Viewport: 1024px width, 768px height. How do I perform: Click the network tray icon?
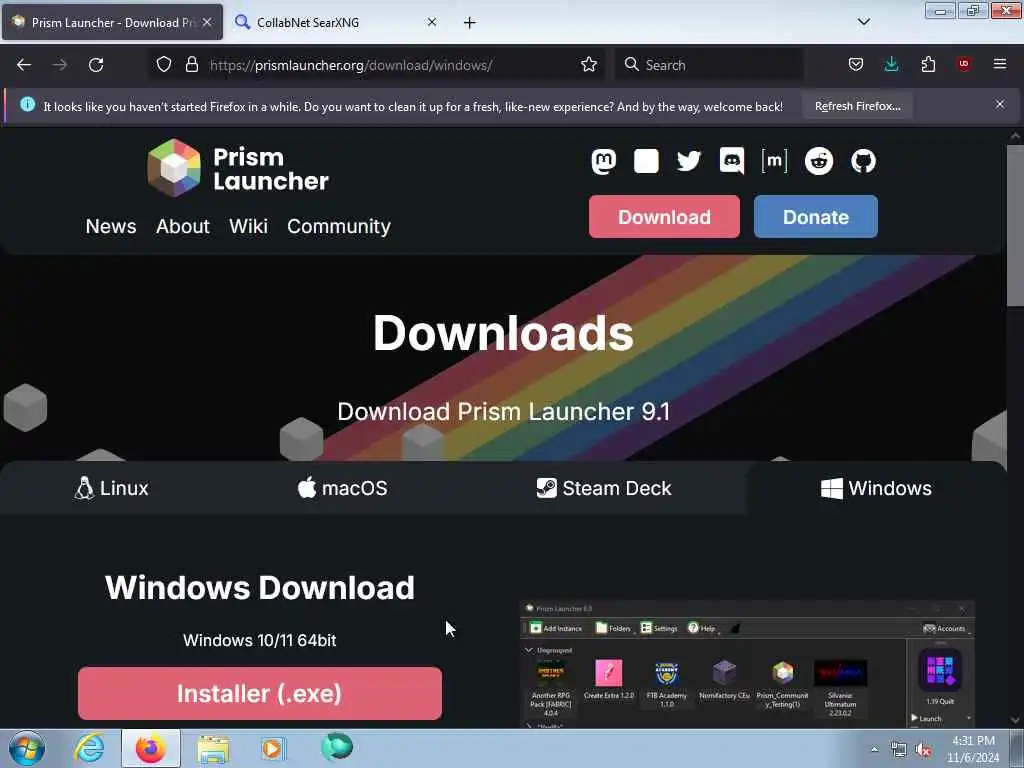(899, 750)
